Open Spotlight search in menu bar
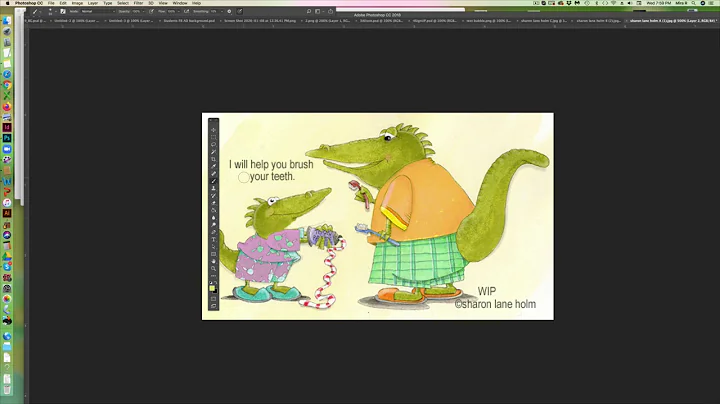 coord(693,3)
